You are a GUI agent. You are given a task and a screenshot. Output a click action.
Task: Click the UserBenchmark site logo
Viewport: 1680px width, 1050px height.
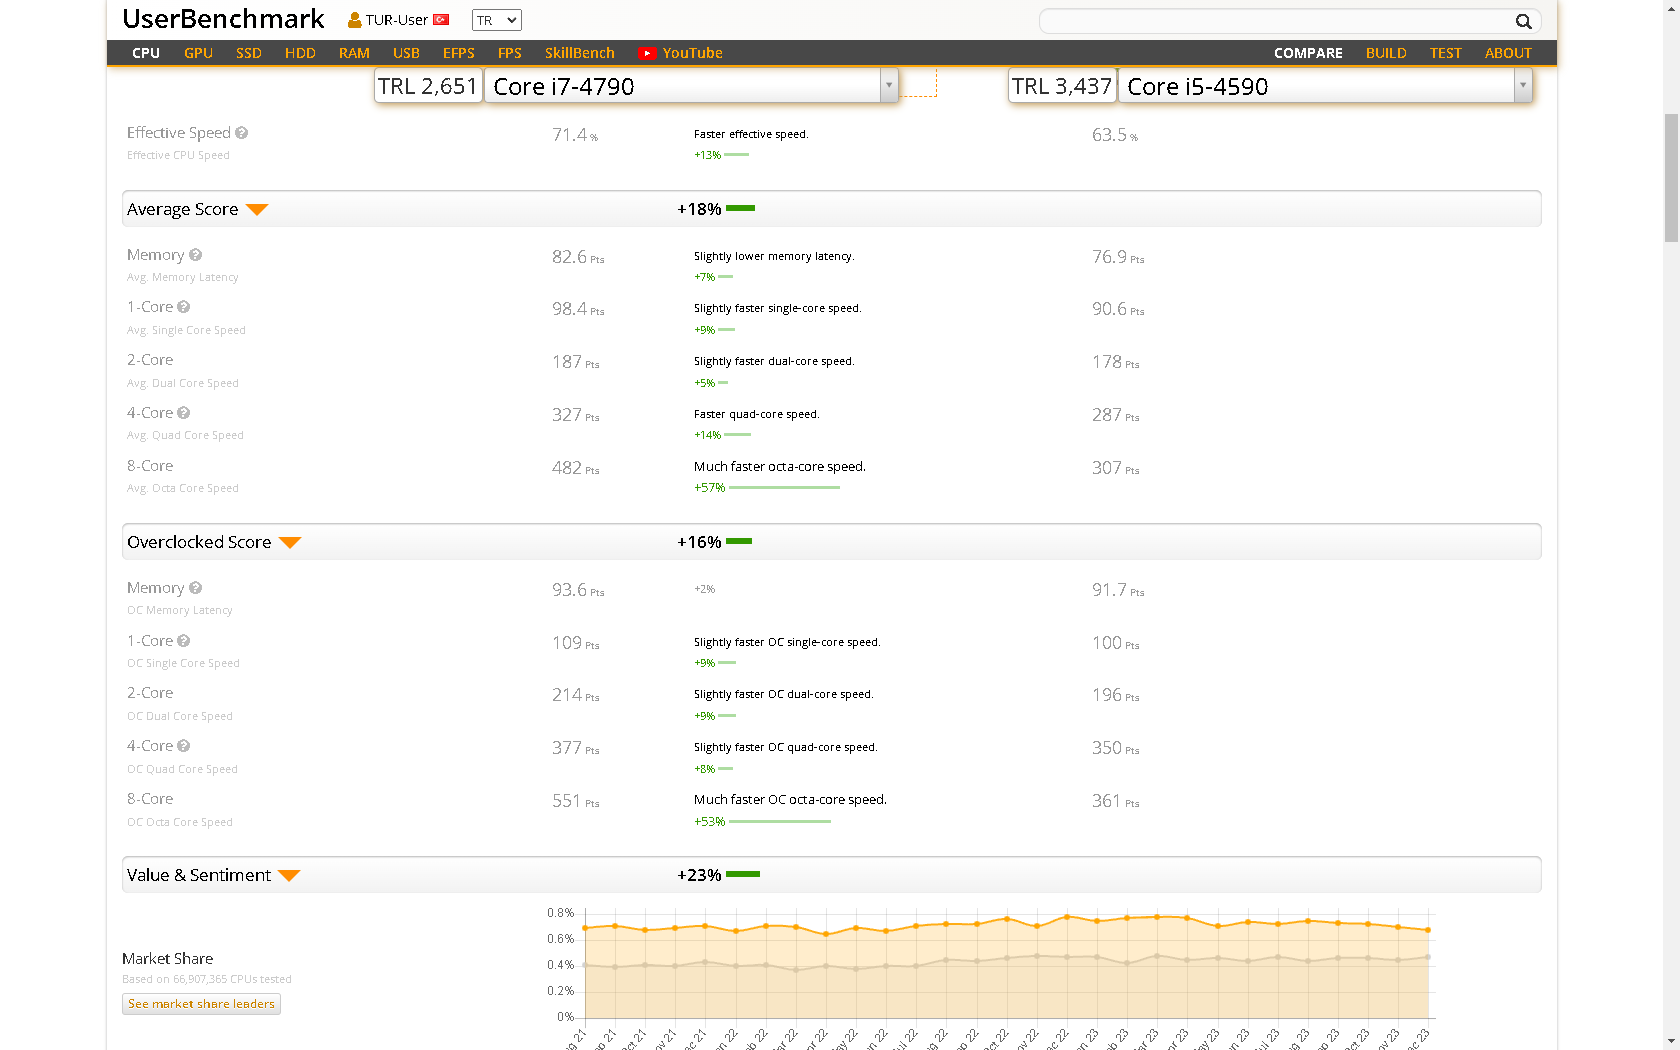coord(223,19)
